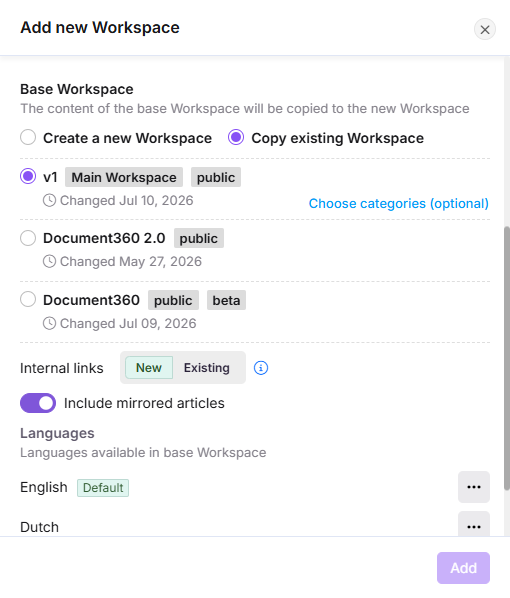Click clock icon beside Changed May 27, 2026
This screenshot has height=598, width=510.
click(x=49, y=262)
